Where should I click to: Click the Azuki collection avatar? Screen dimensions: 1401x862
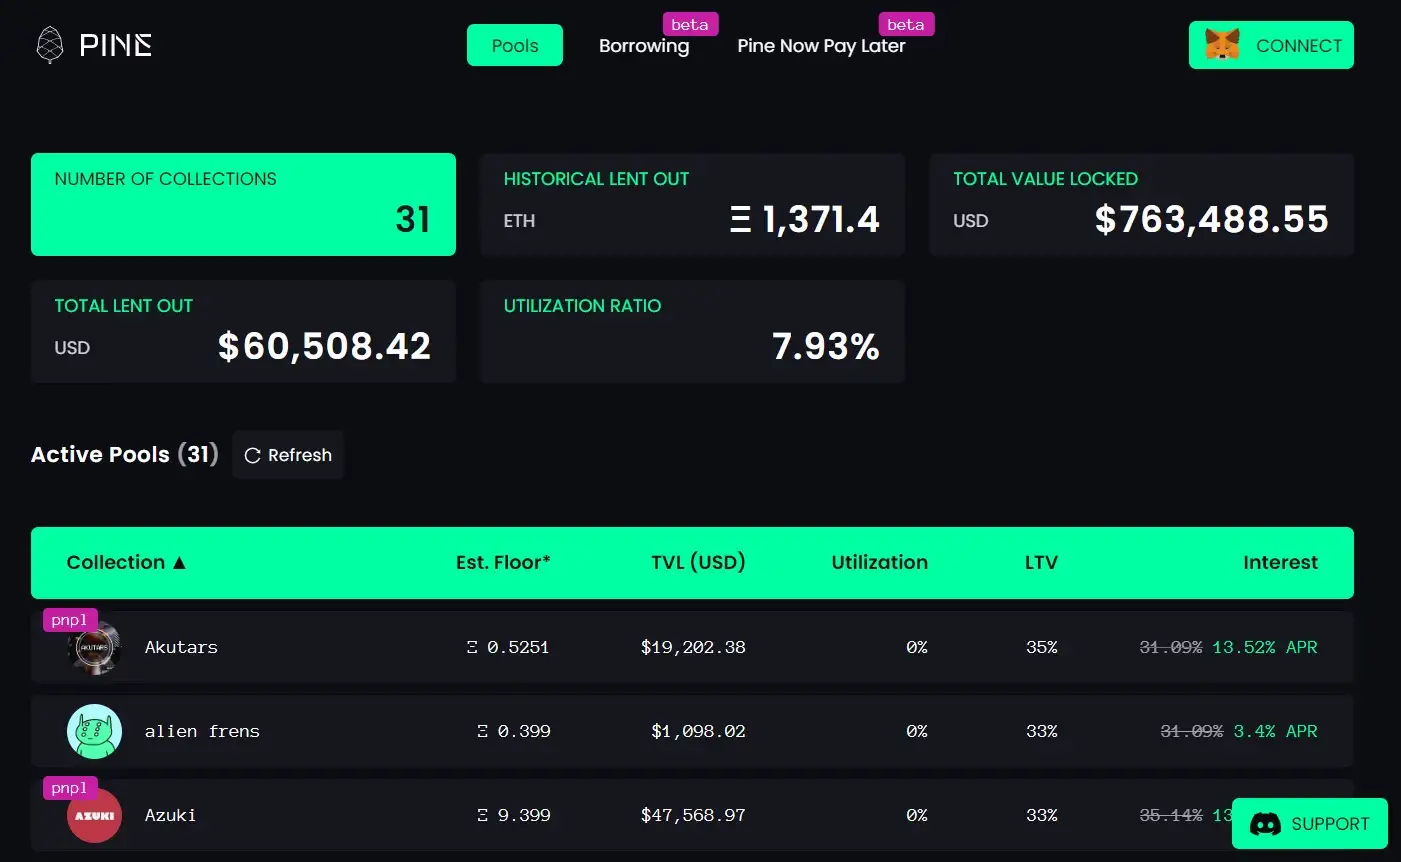tap(94, 816)
